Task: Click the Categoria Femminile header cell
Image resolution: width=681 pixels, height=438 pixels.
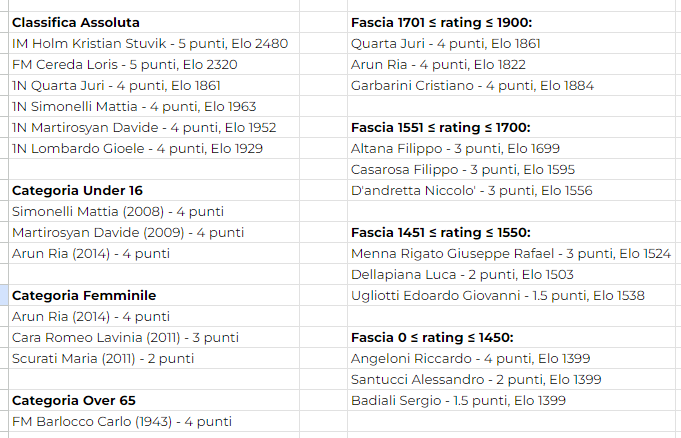Action: (x=154, y=295)
